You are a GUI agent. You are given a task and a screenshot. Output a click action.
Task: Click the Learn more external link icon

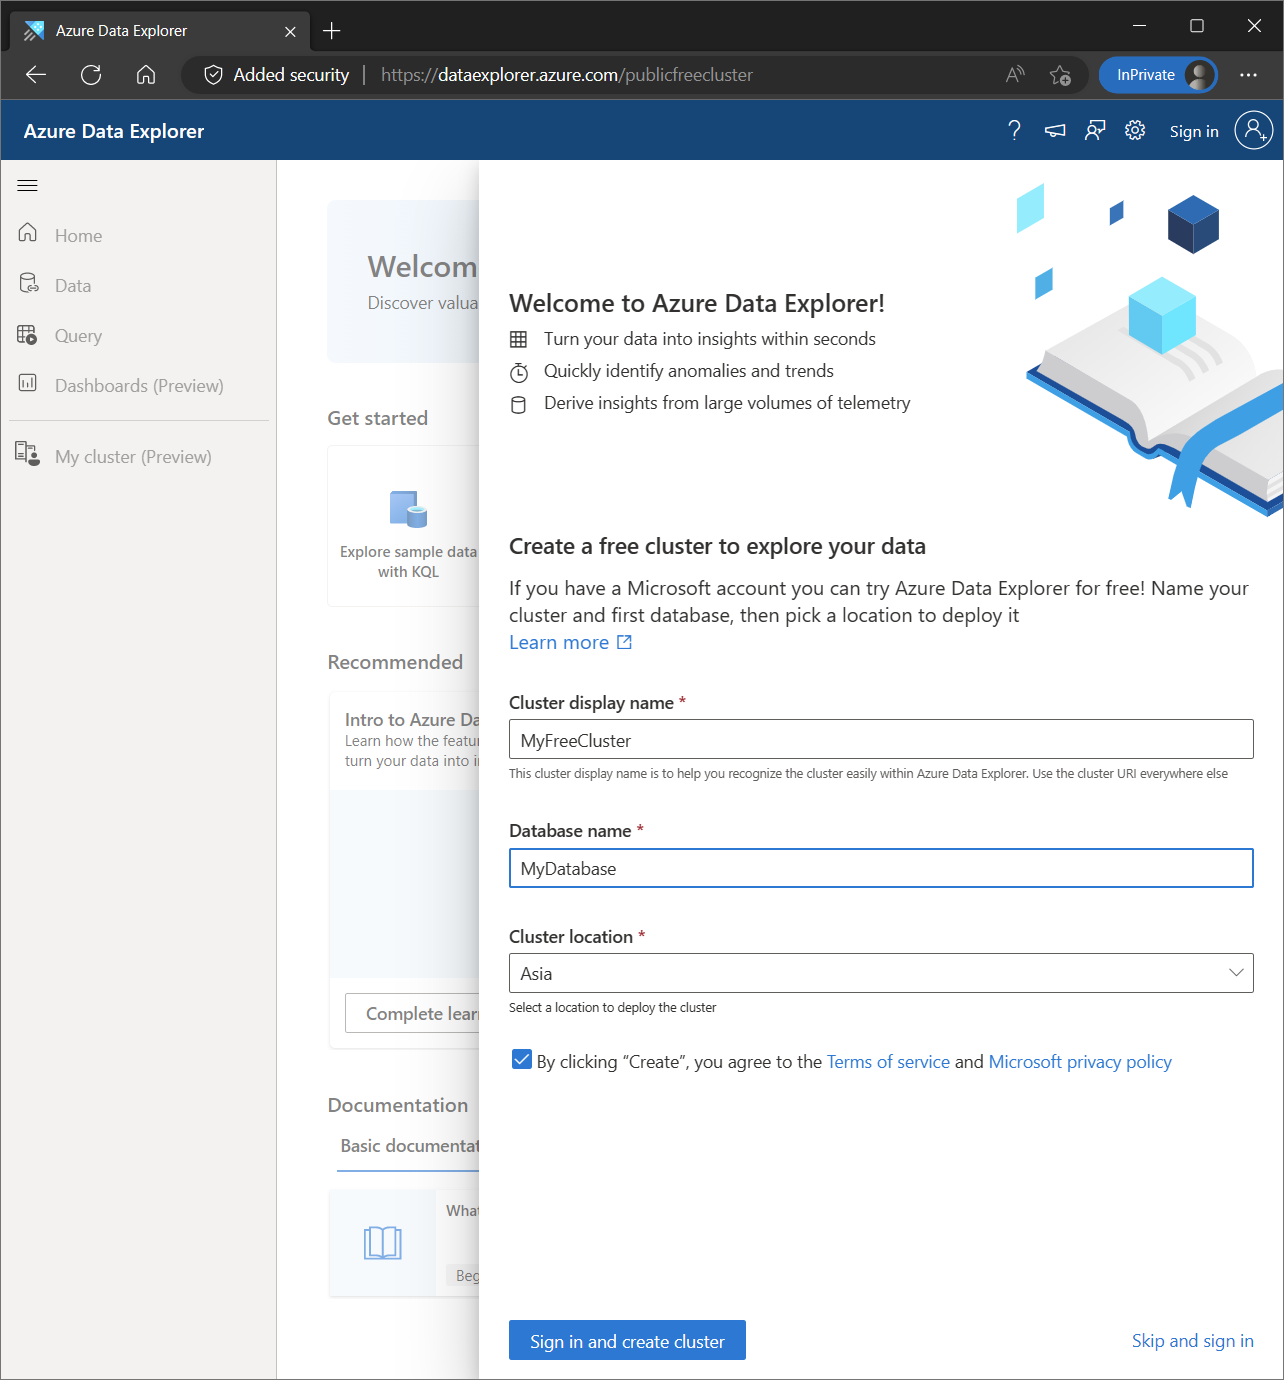[624, 642]
